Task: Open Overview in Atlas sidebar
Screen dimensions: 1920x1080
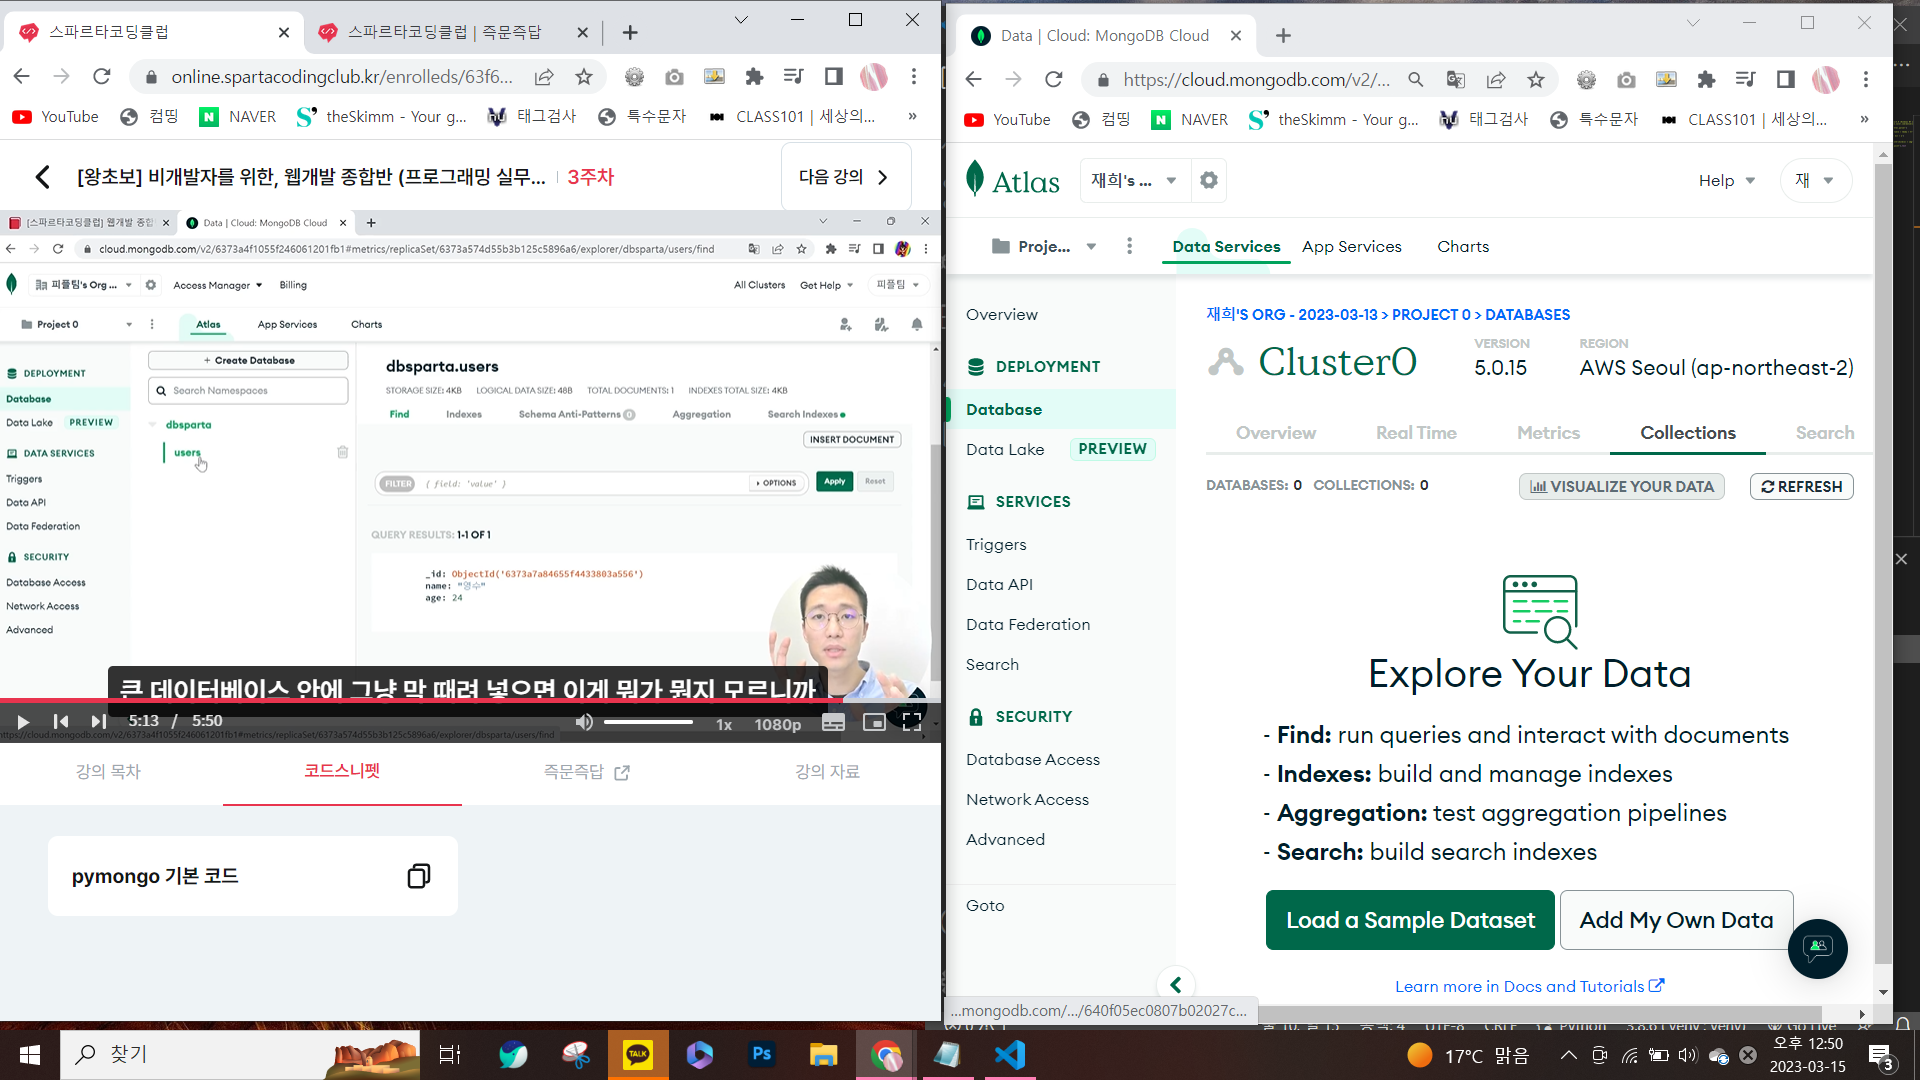Action: 1001,315
